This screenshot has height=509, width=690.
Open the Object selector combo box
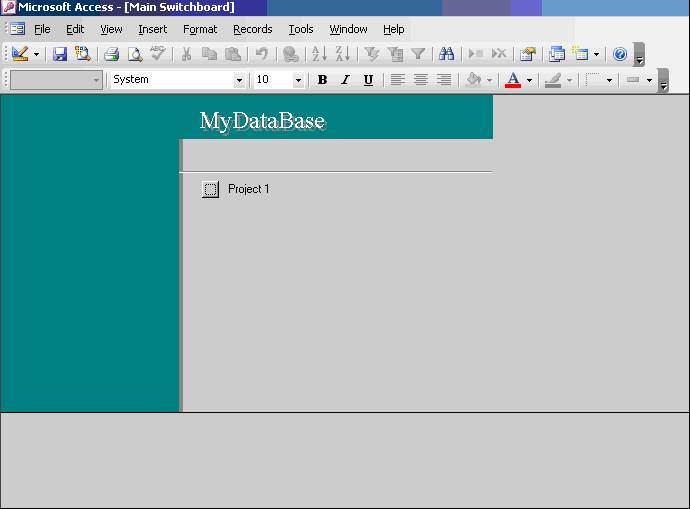[56, 80]
